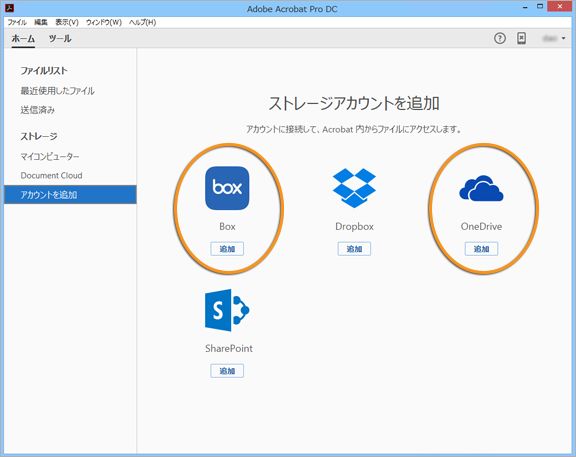Maximize the Acrobat window
This screenshot has width=576, height=457.
coord(540,6)
